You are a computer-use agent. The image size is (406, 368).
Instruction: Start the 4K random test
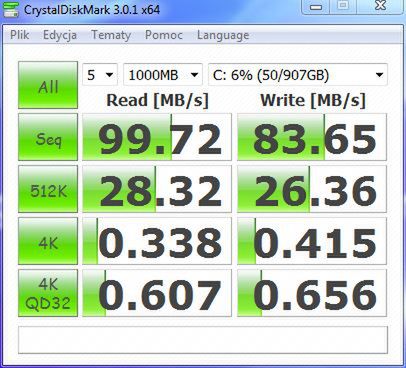tap(48, 241)
